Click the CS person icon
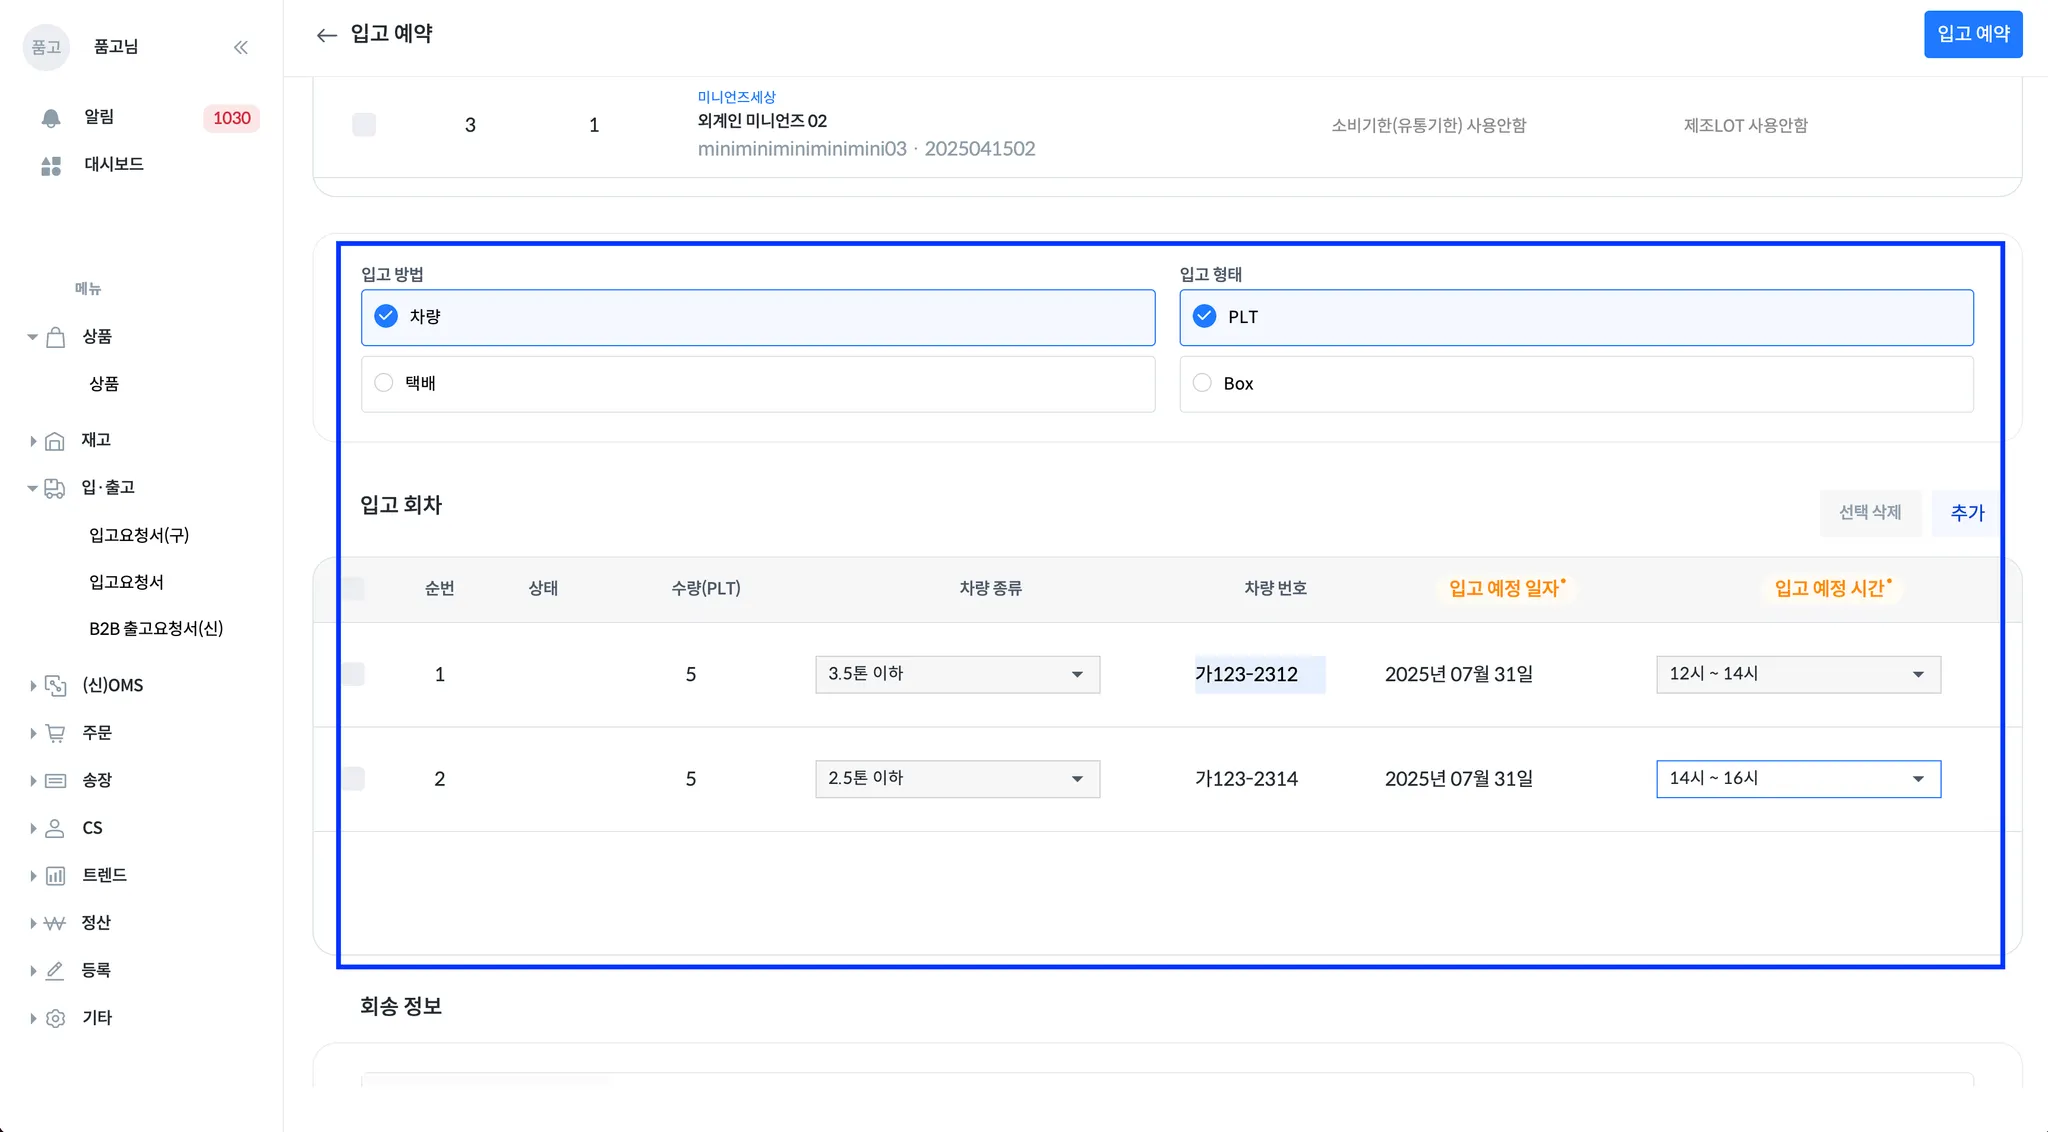The width and height of the screenshot is (2048, 1132). point(55,828)
